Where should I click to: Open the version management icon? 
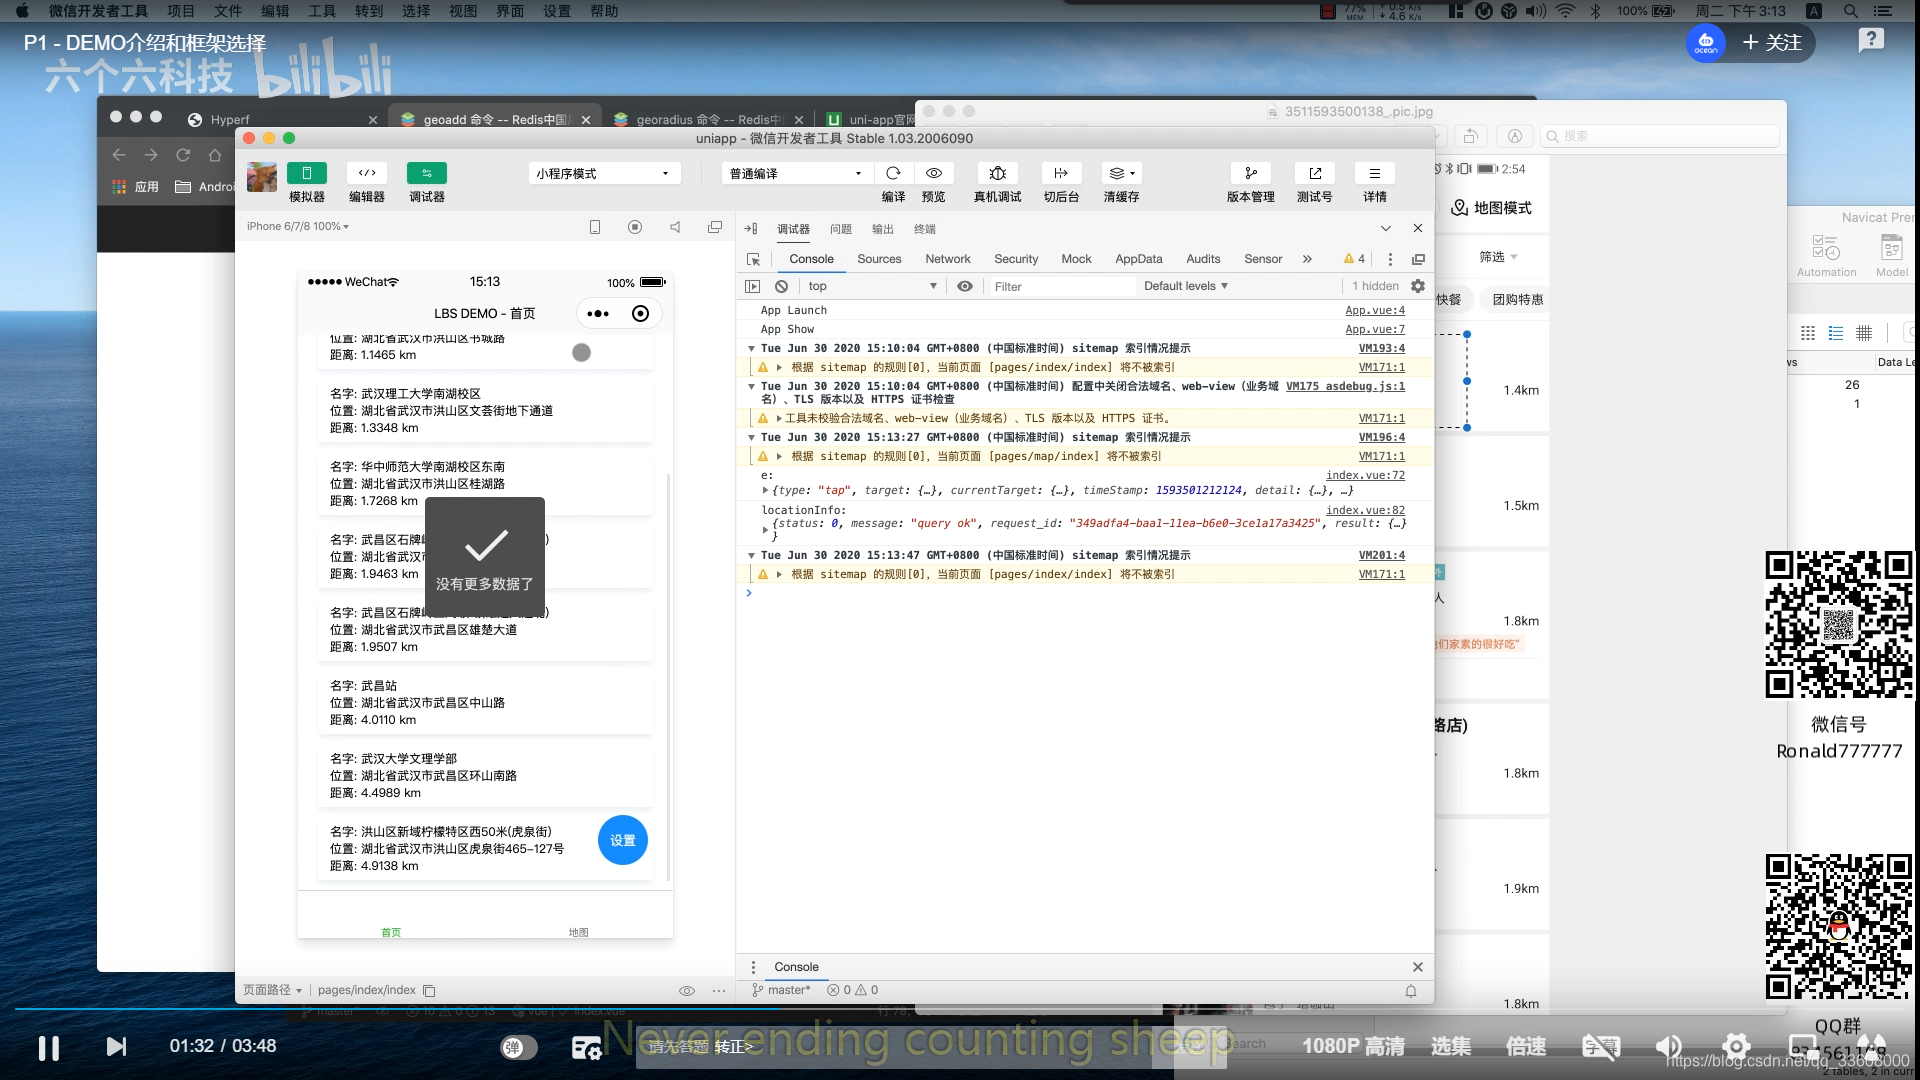click(1250, 173)
